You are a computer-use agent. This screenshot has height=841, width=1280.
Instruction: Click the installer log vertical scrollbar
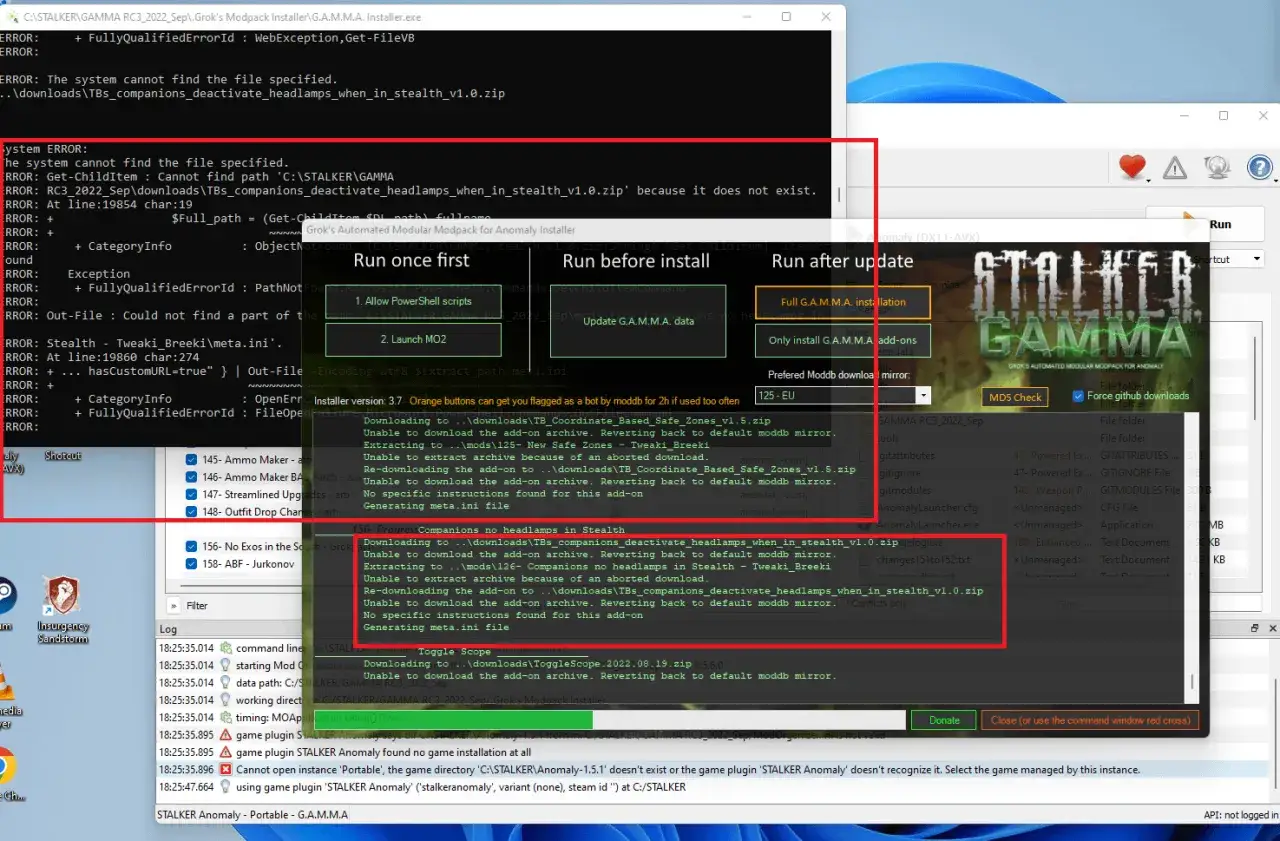click(x=1190, y=560)
